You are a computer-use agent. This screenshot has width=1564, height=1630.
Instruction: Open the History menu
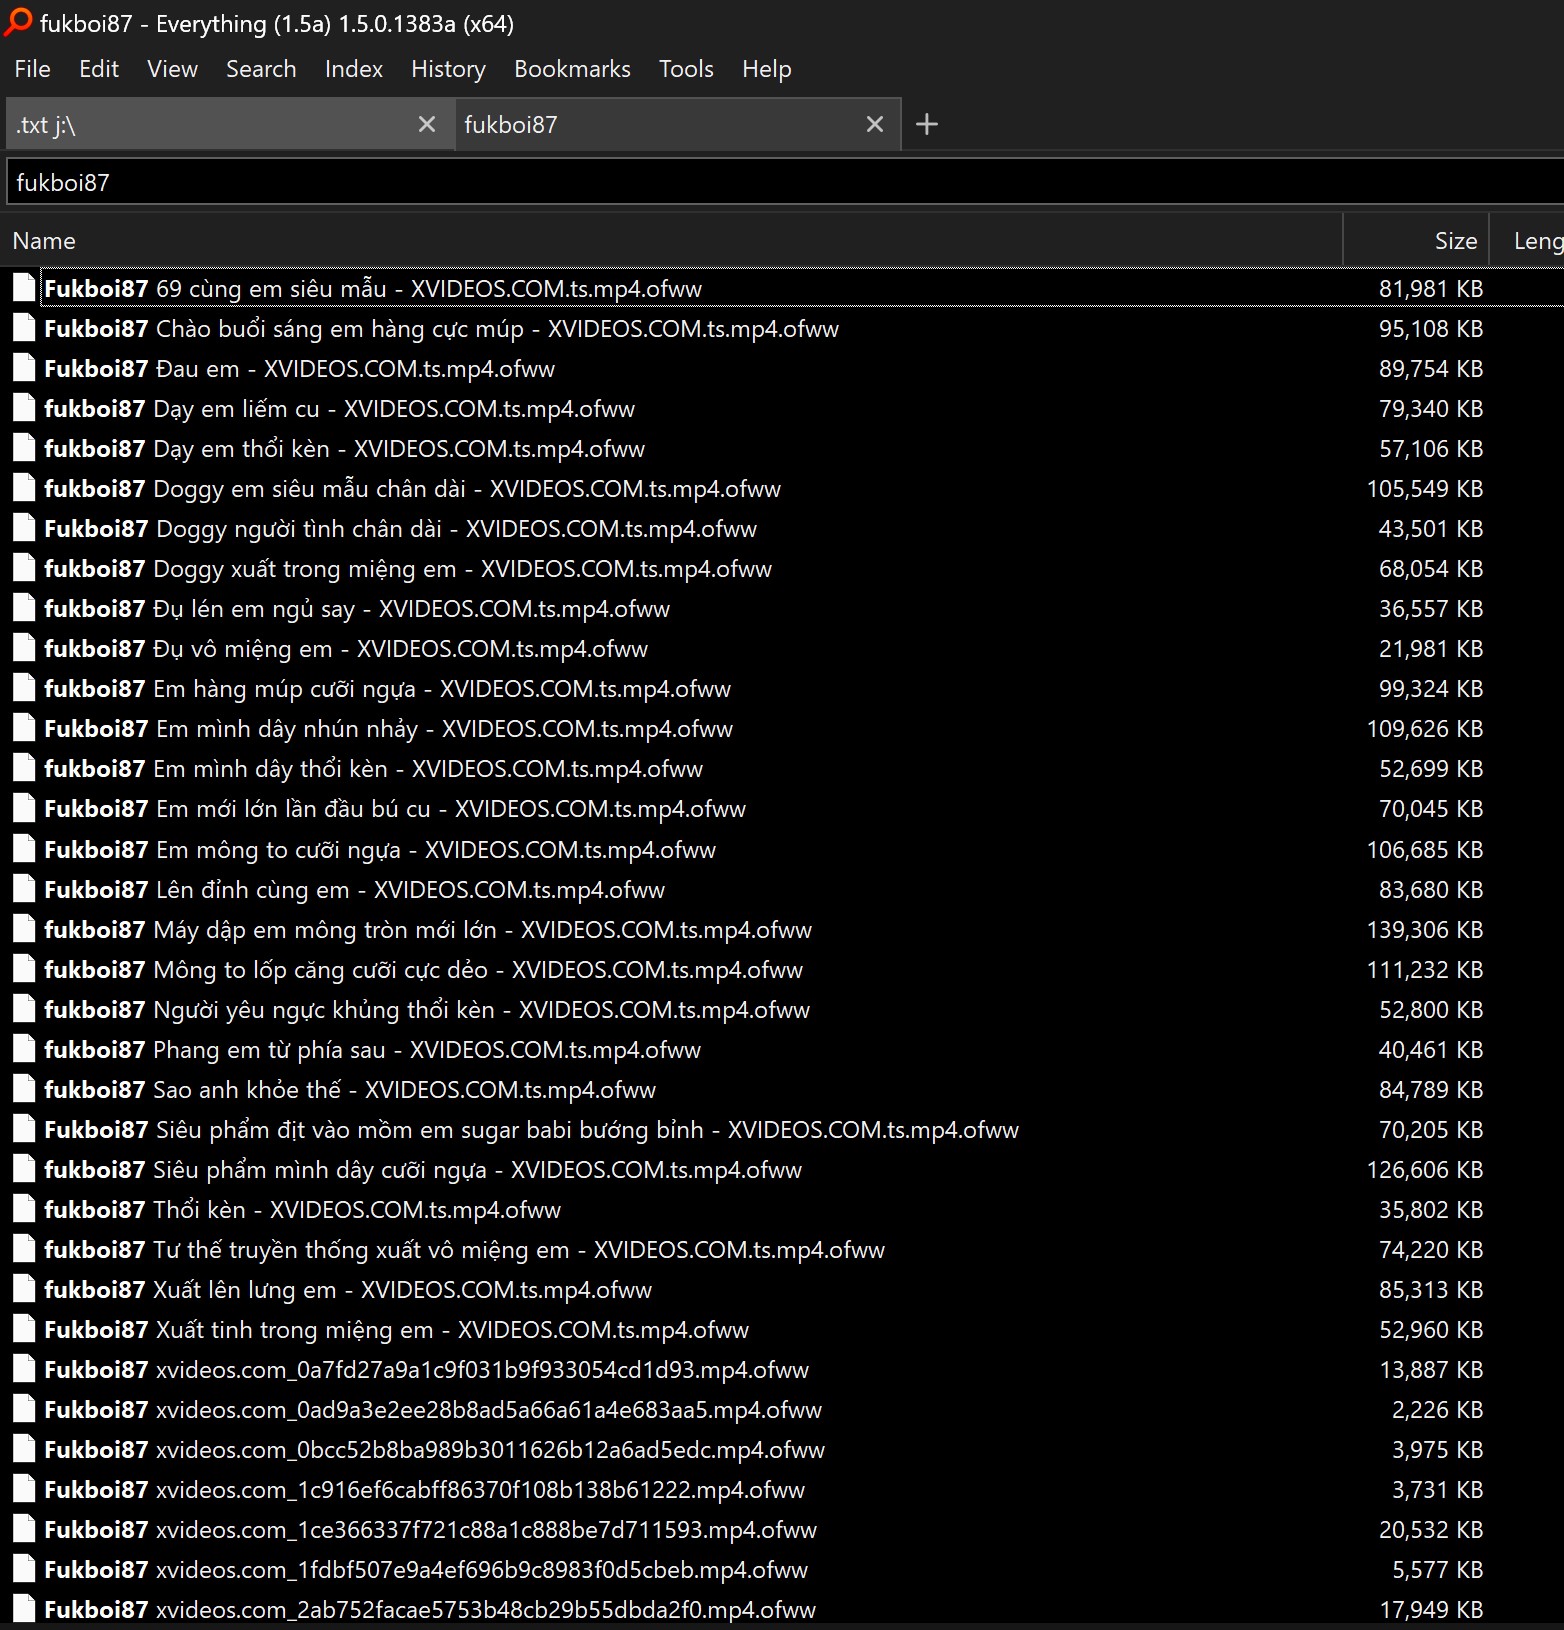pos(448,69)
